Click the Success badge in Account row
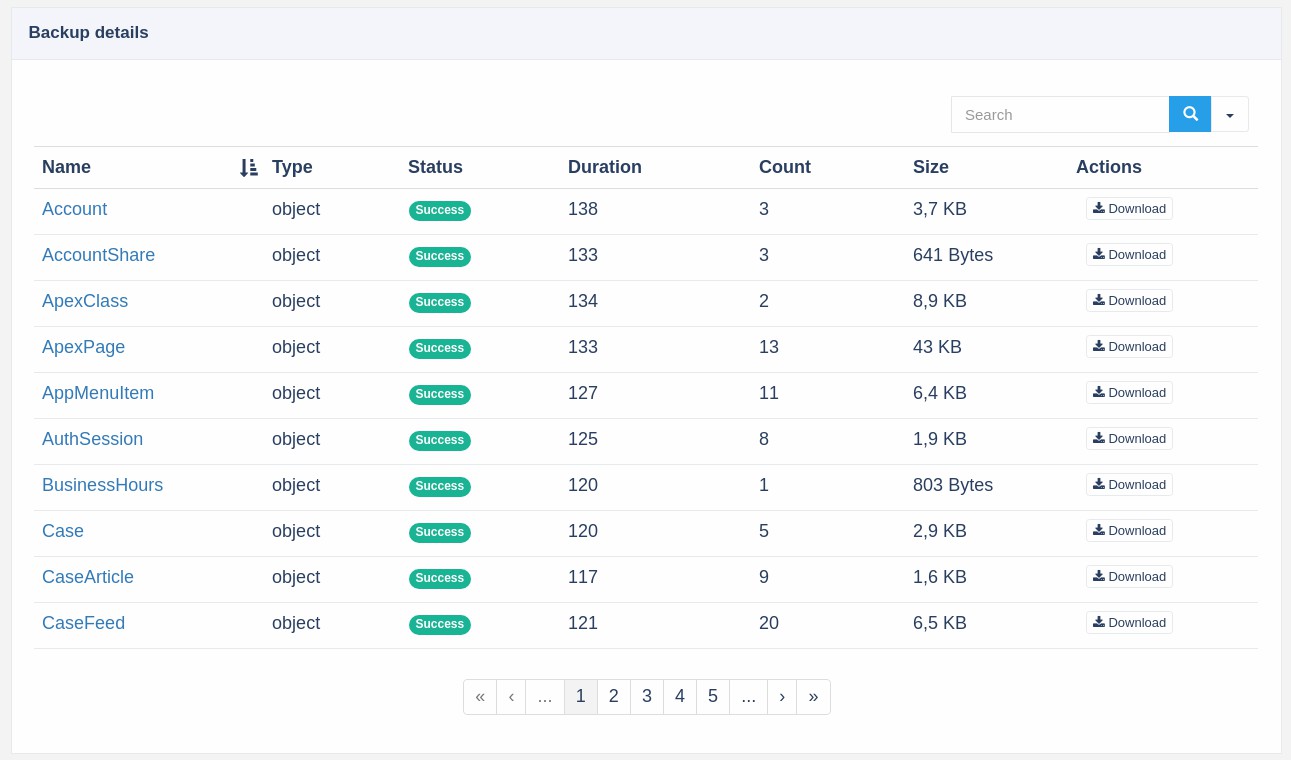This screenshot has height=760, width=1291. pyautogui.click(x=440, y=210)
